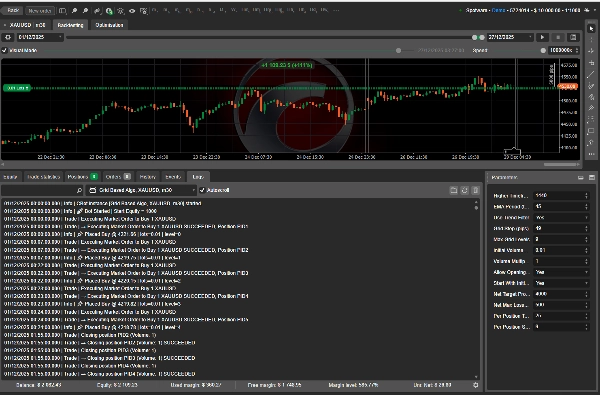Open more drawing tools ellipsis
Viewport: 600px width, 395px height.
(x=592, y=154)
